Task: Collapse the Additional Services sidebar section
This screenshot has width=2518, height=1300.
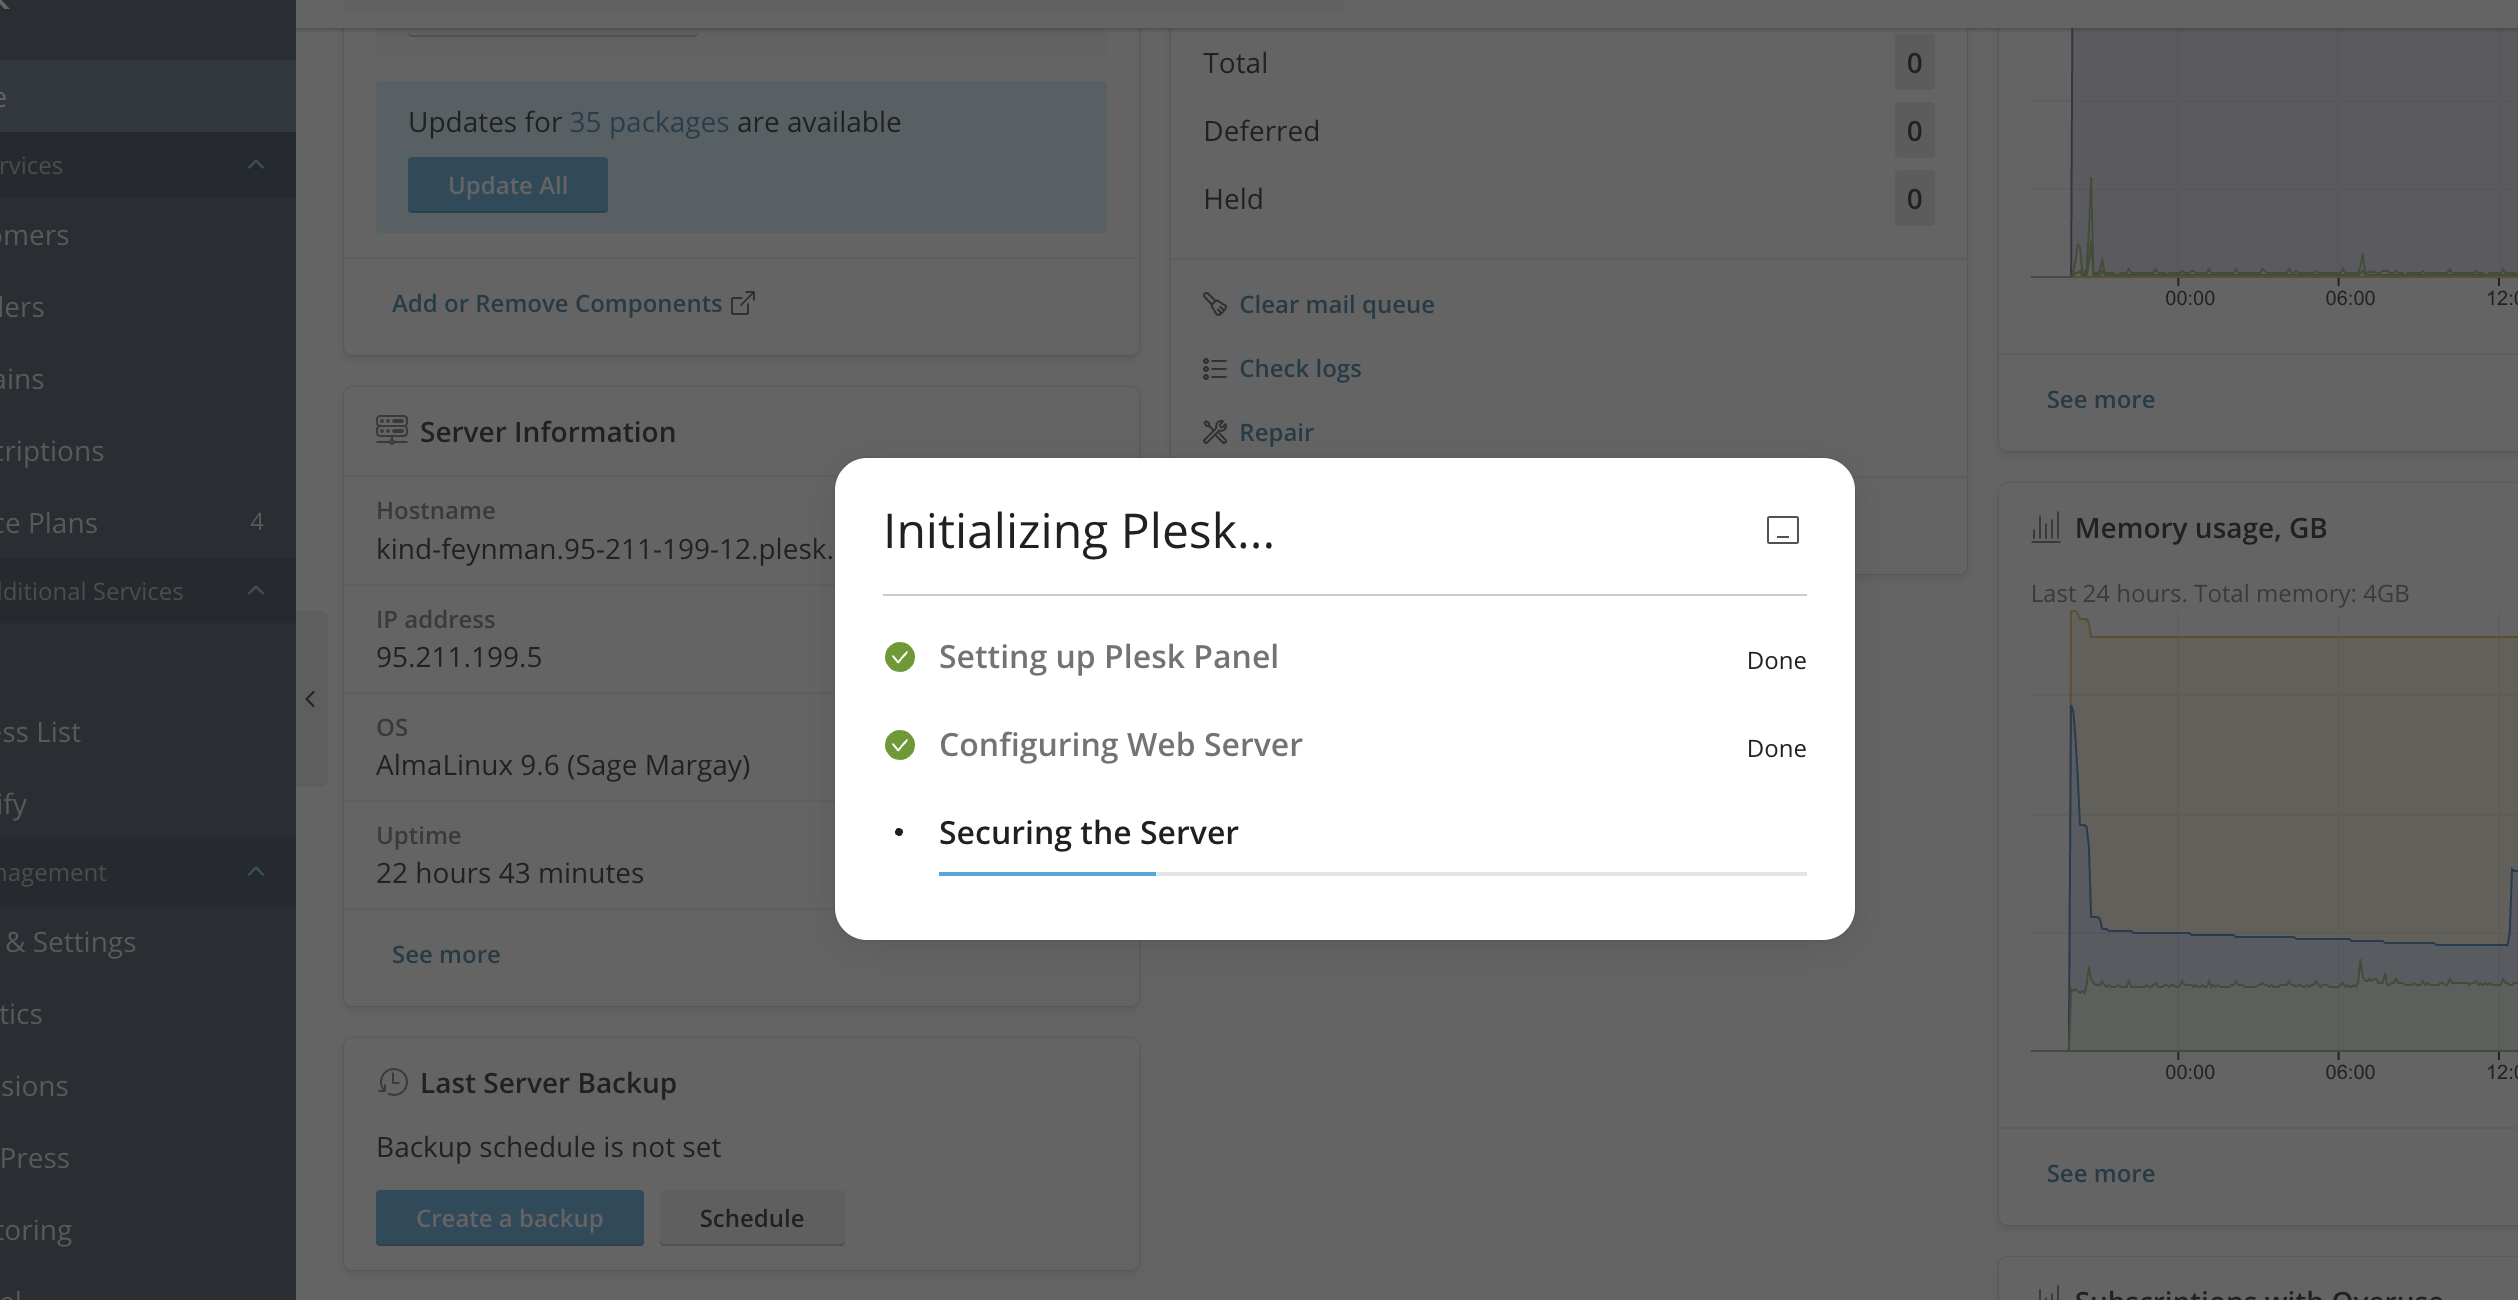Action: (256, 591)
